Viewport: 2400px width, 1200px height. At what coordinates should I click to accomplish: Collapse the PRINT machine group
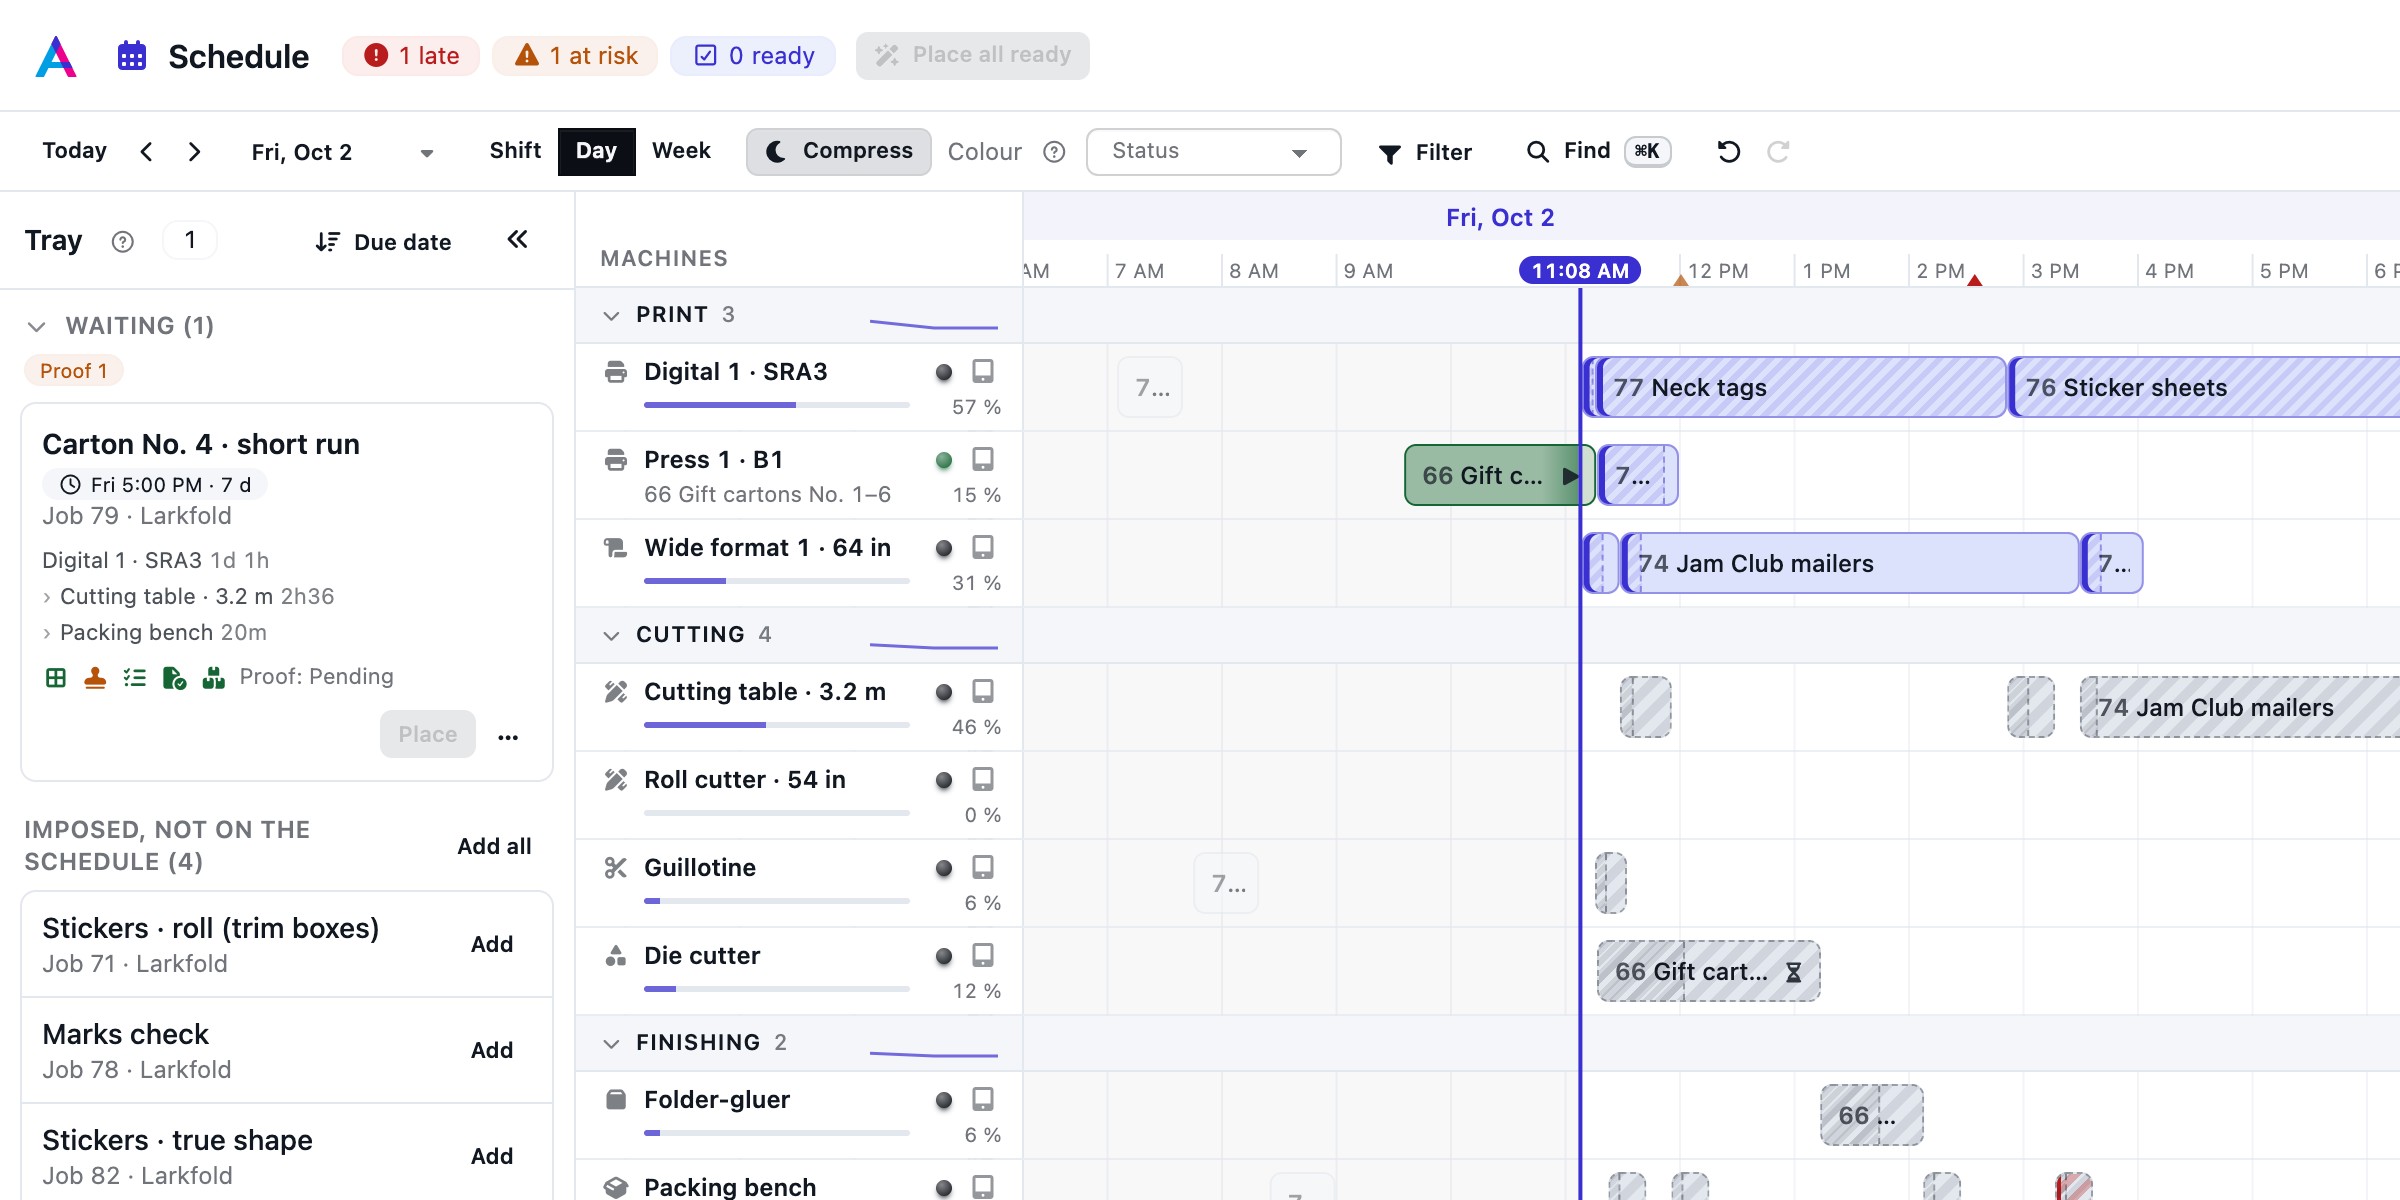[611, 316]
